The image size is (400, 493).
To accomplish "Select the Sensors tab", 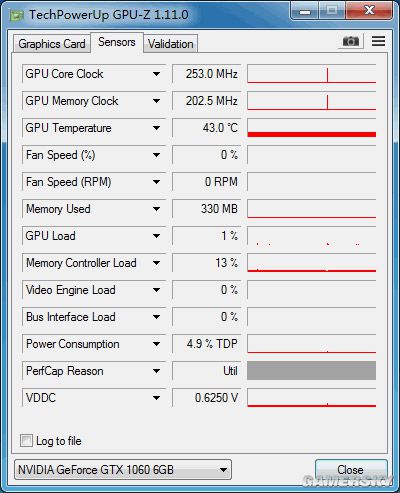I will 117,42.
